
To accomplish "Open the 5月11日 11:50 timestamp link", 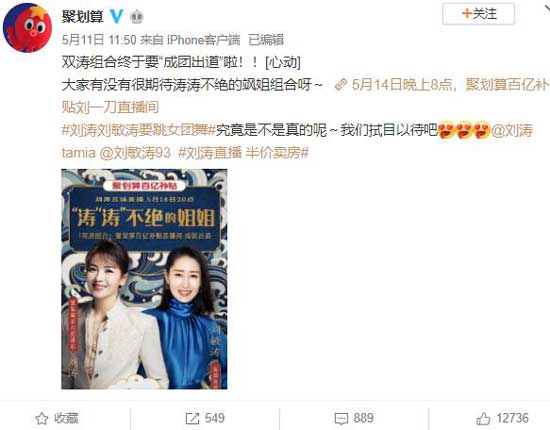I will pos(99,40).
